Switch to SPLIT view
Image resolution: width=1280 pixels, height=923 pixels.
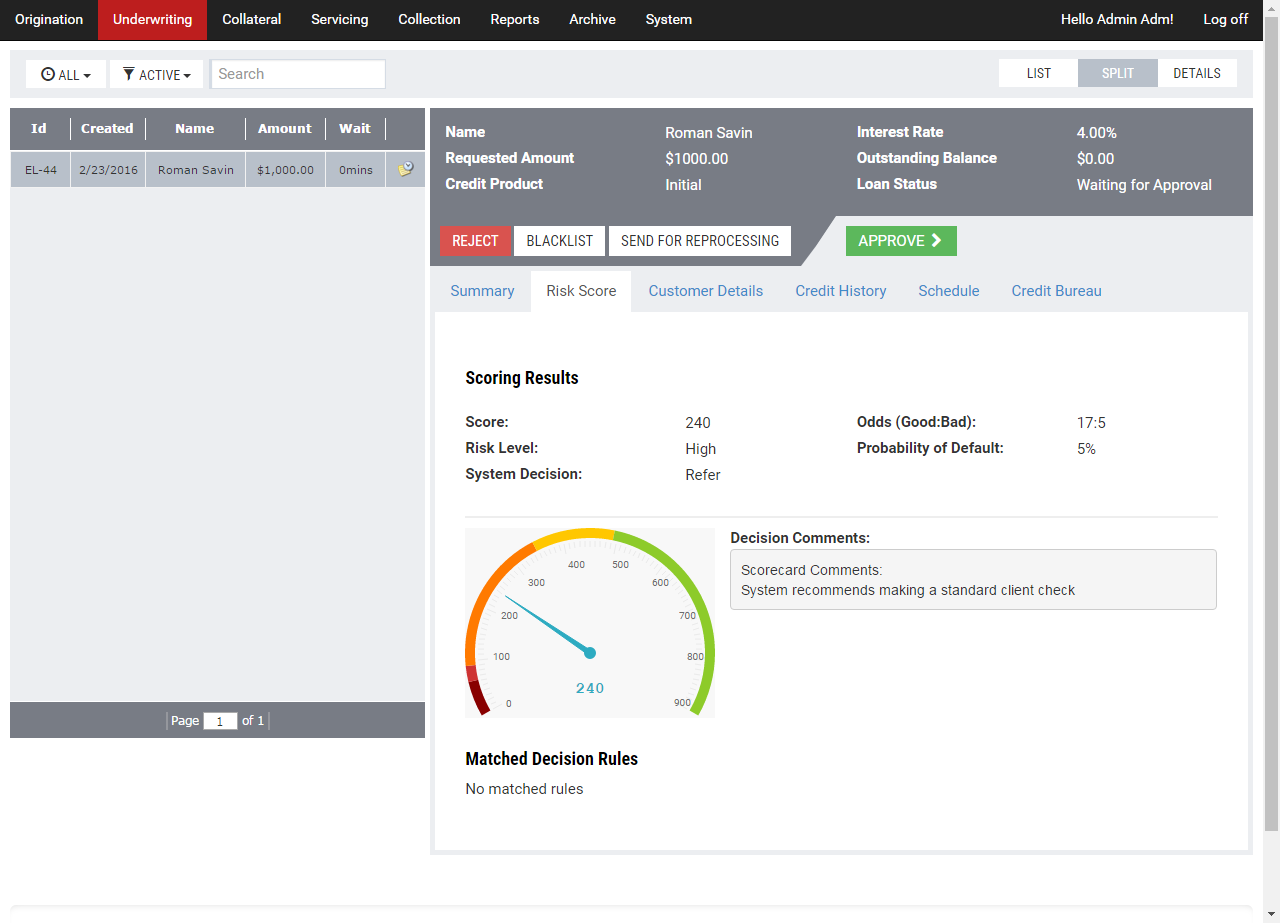pyautogui.click(x=1118, y=73)
